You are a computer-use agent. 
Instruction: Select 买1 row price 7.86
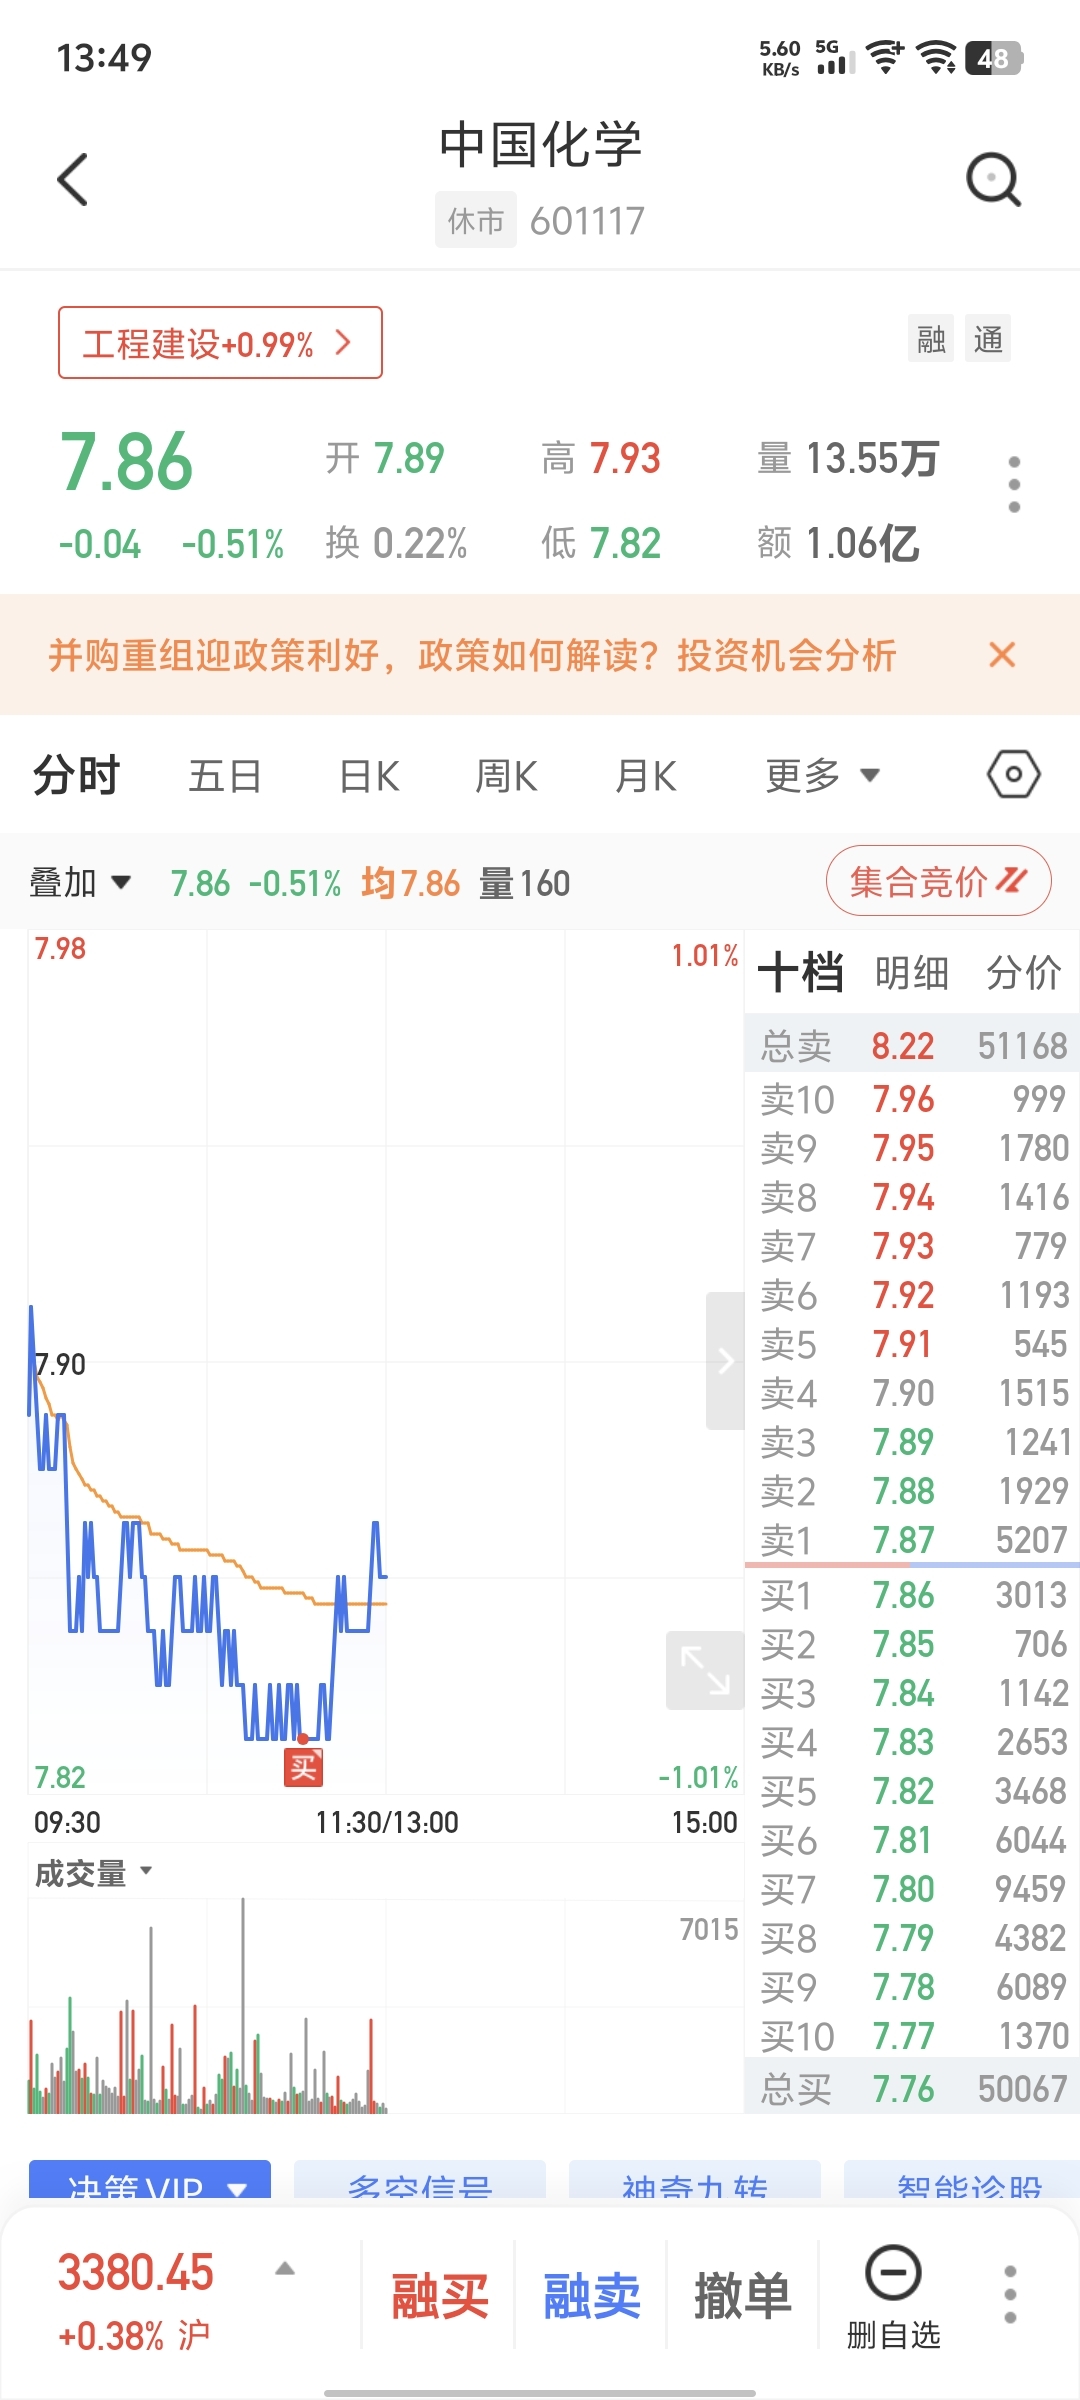(x=912, y=1595)
